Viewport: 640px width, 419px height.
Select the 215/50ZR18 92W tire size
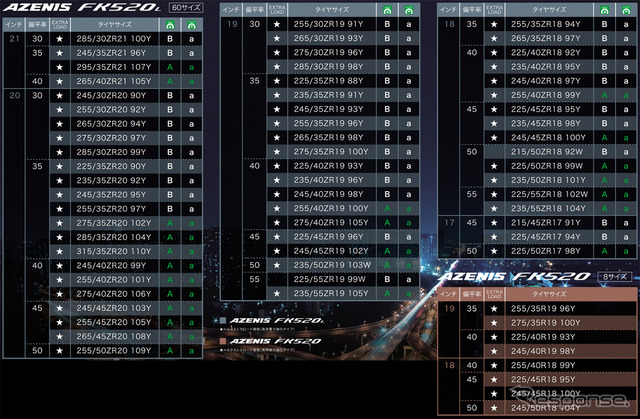[x=547, y=152]
